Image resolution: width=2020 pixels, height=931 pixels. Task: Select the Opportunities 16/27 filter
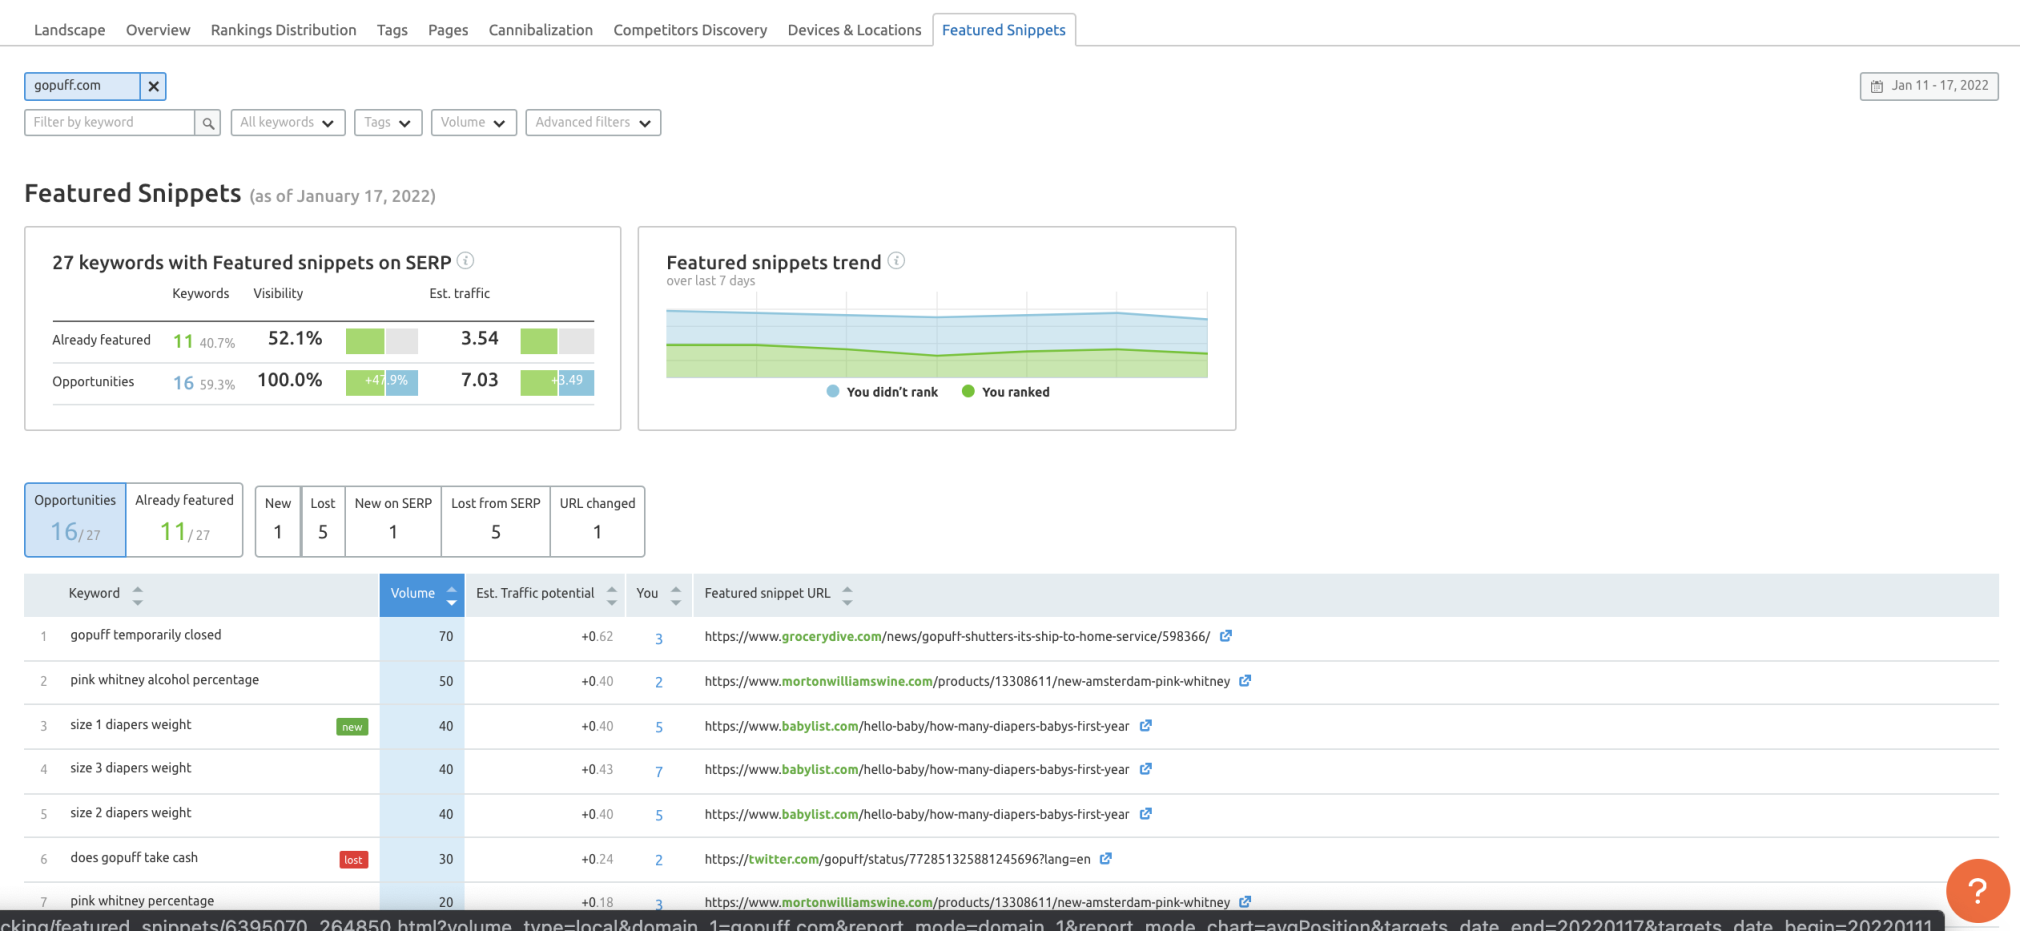click(75, 520)
